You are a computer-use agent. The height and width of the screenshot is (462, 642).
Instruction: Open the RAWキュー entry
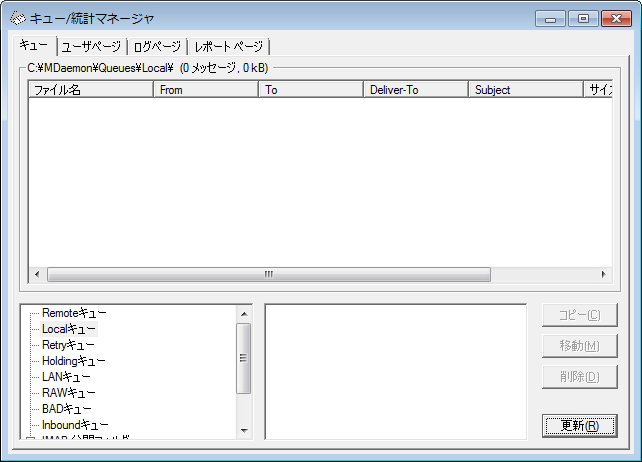pos(67,393)
